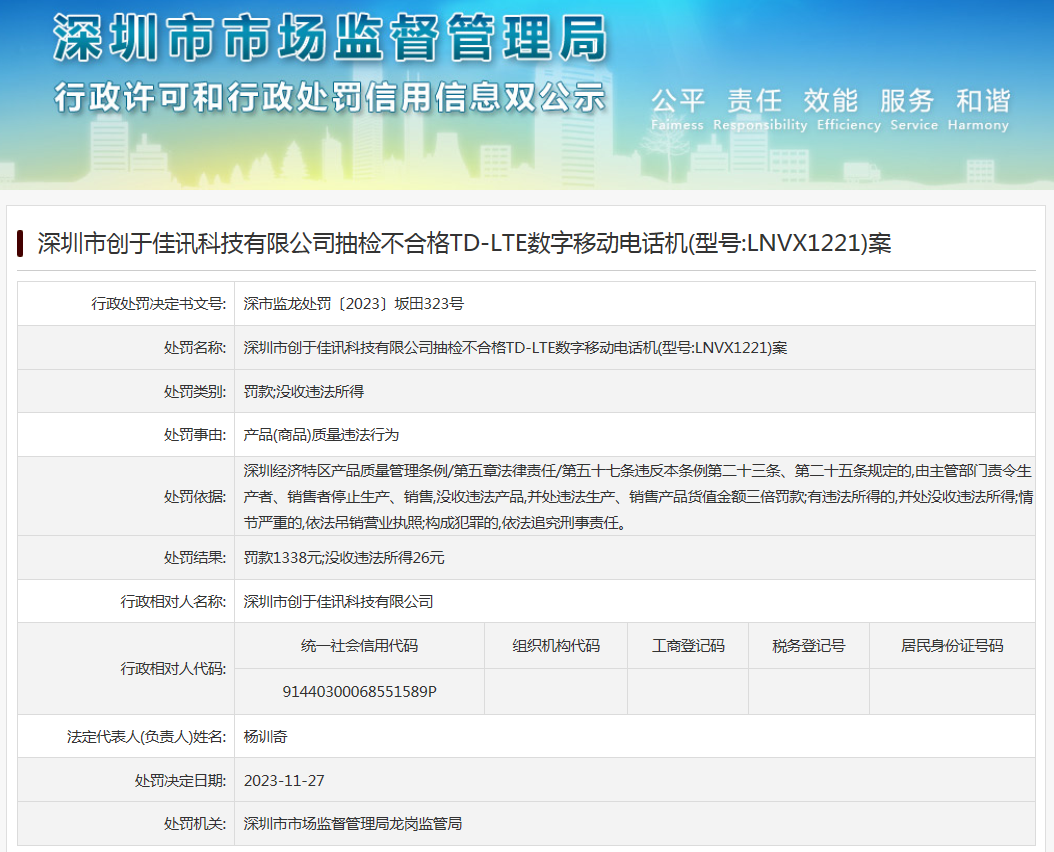The image size is (1054, 852).
Task: Click the legal representative name 杨训奇
Action: point(266,737)
